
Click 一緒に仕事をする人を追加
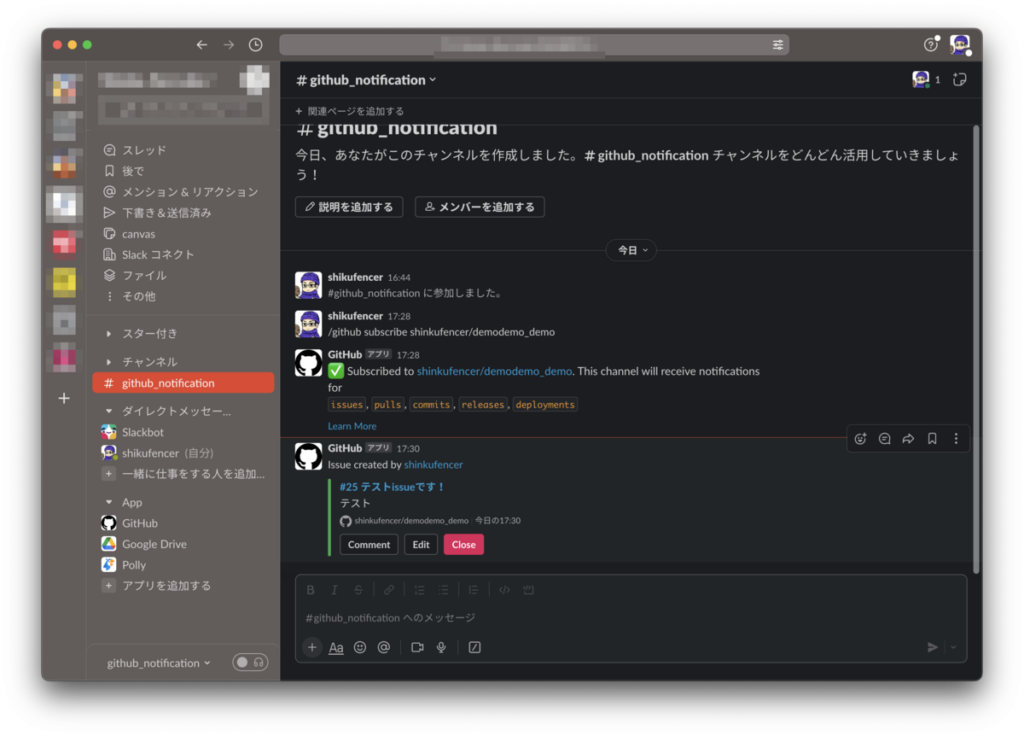[184, 474]
